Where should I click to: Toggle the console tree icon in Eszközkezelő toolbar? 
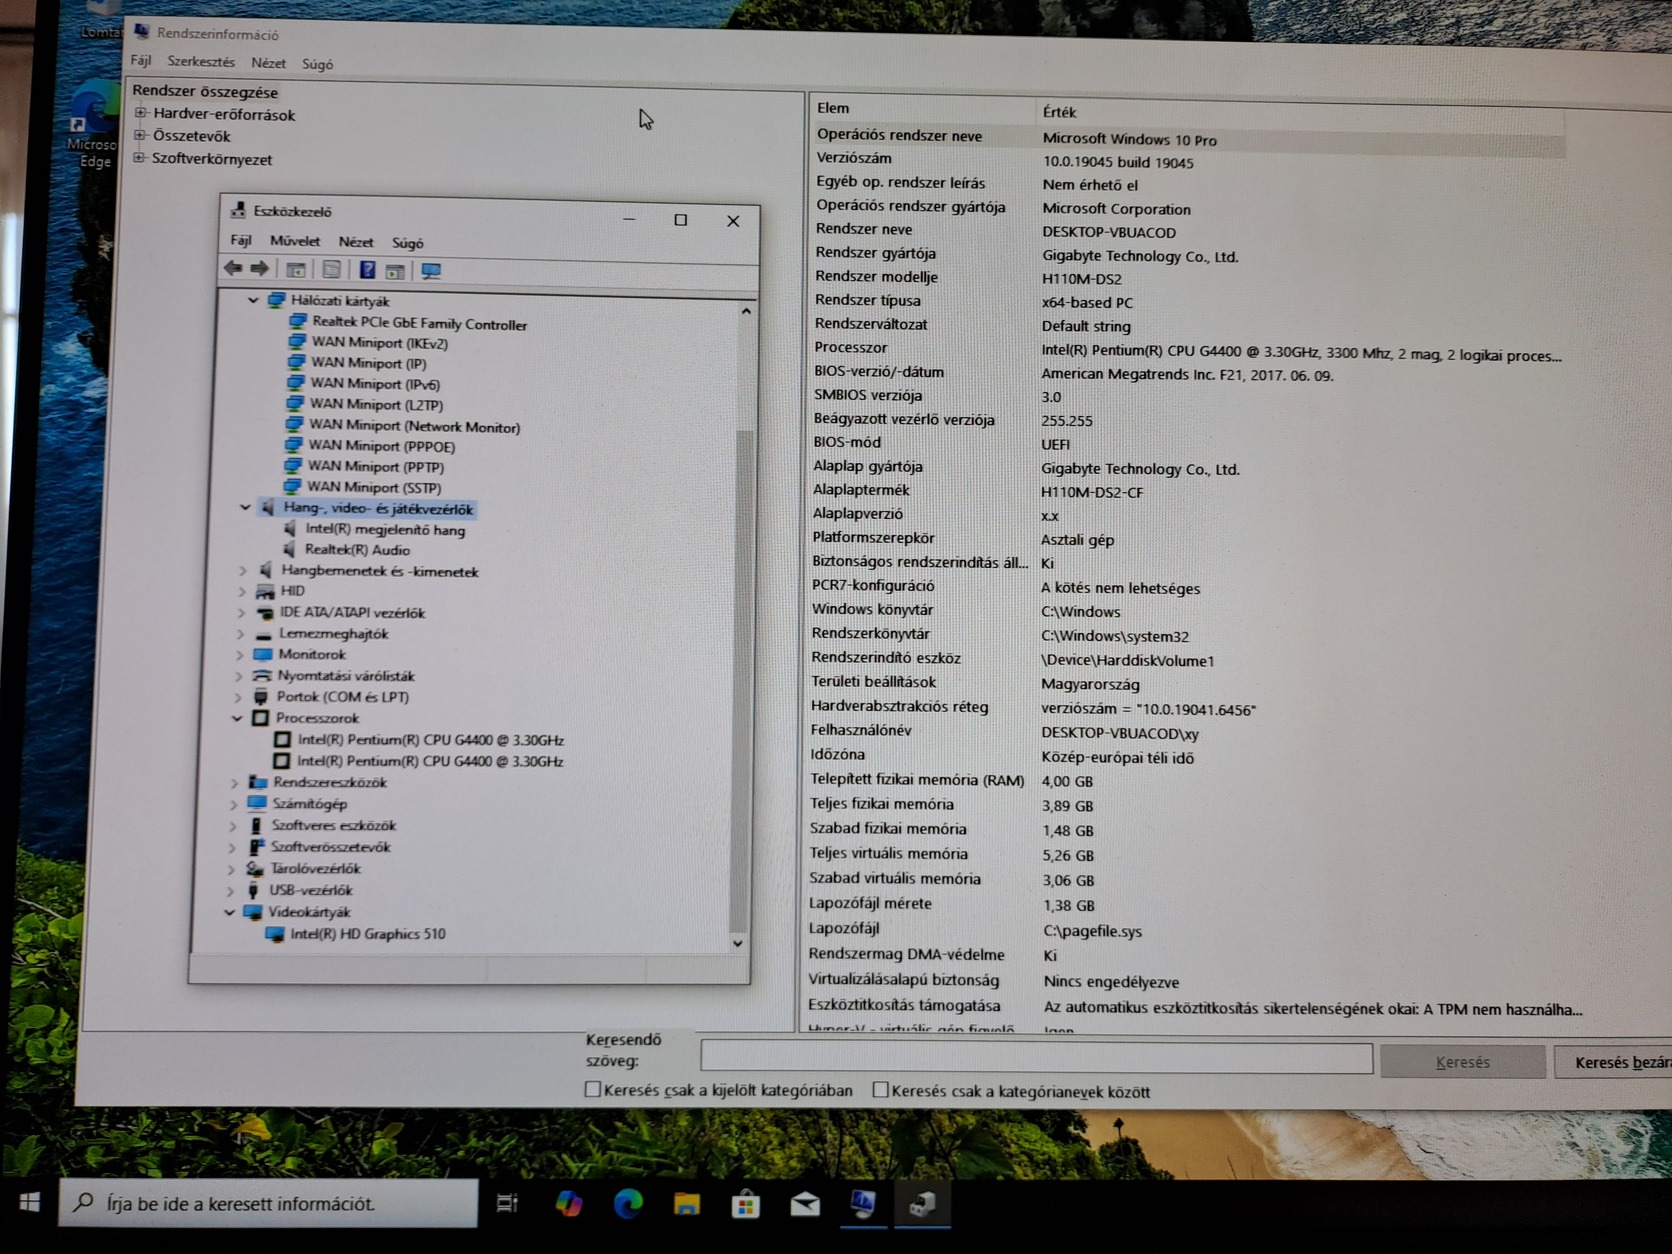[x=296, y=269]
